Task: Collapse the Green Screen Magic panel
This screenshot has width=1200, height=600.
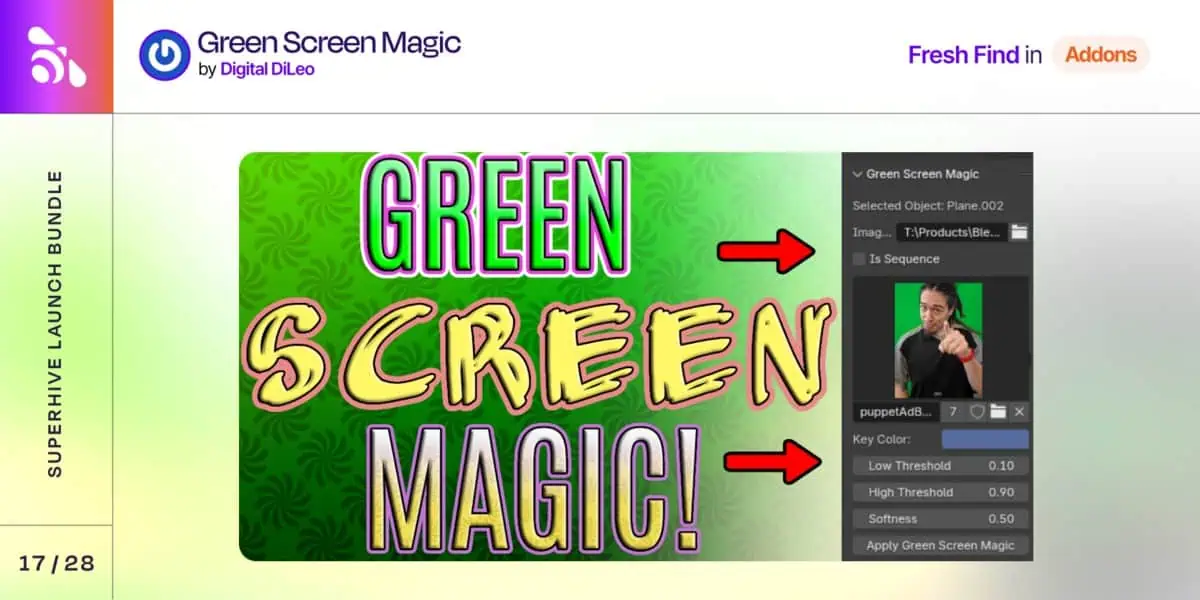Action: [x=857, y=174]
